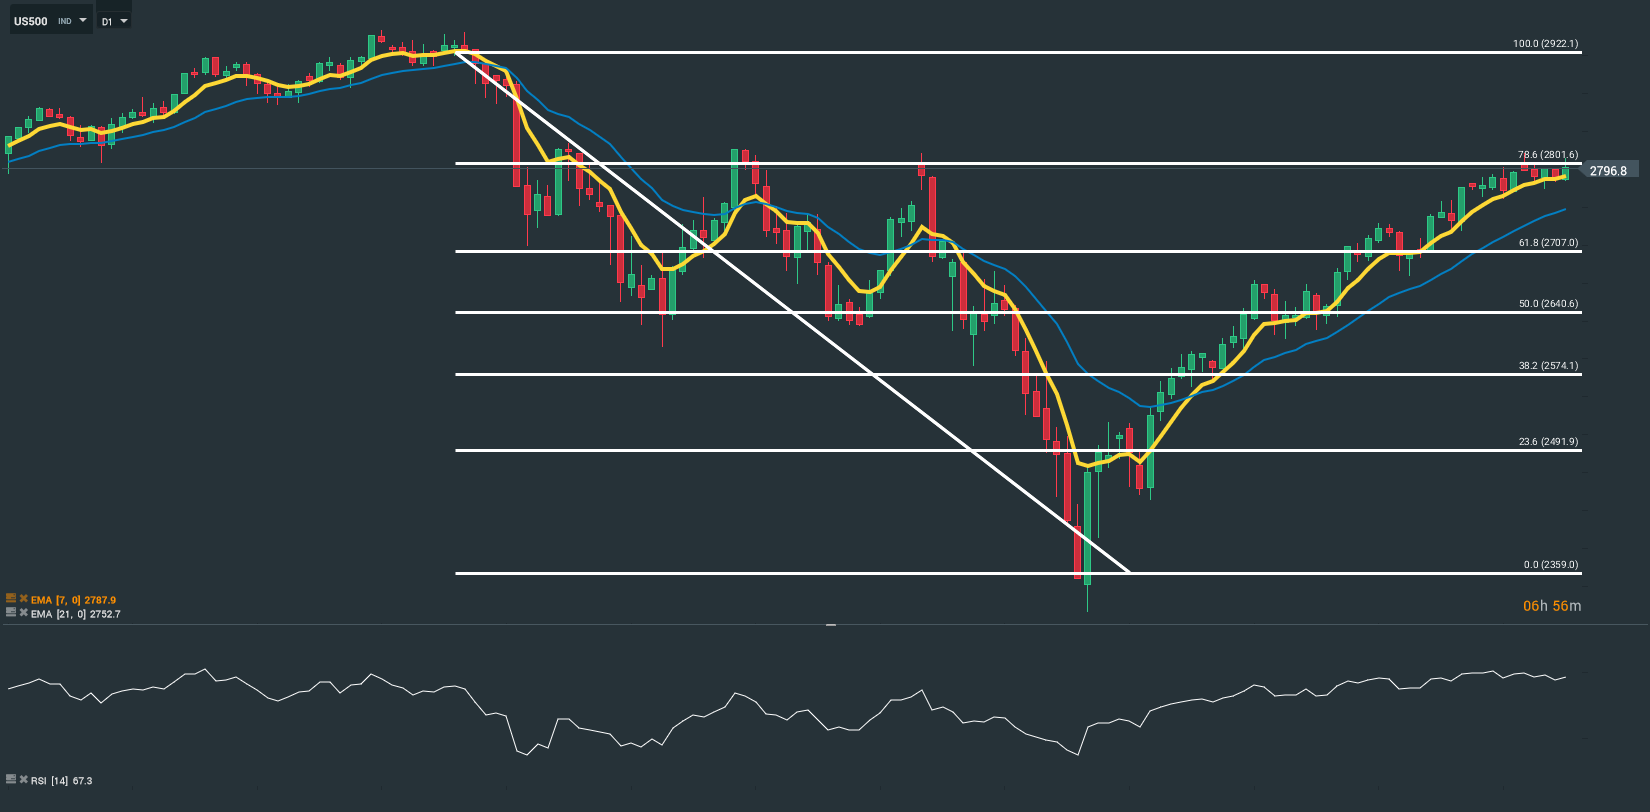1650x812 pixels.
Task: Select the 0.0 (2359.0) Fibonacci level label
Action: (x=1550, y=565)
